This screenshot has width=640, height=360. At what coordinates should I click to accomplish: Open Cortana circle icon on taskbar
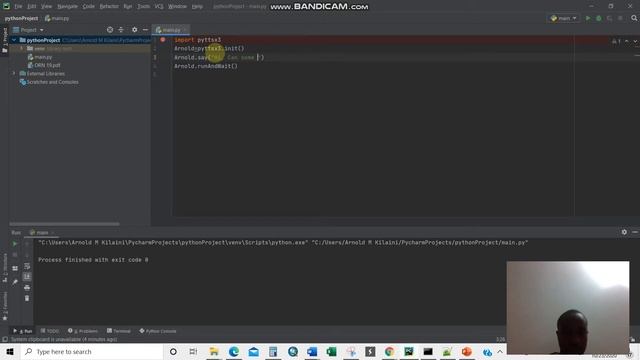173,351
